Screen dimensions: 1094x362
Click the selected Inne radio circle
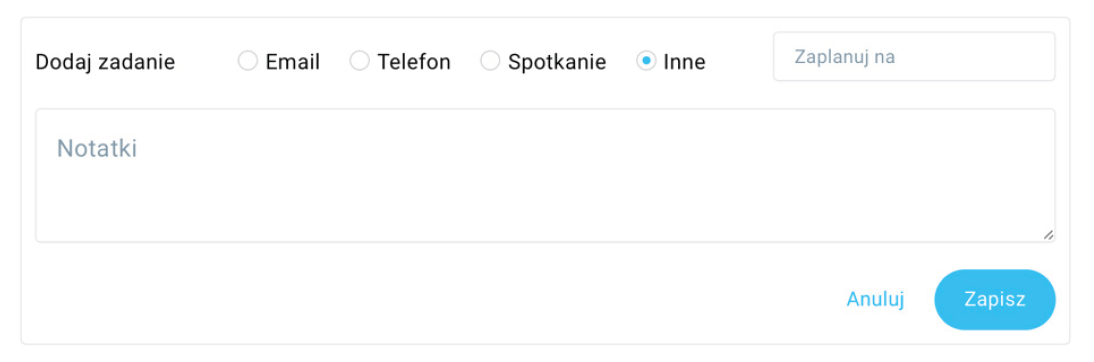(646, 61)
